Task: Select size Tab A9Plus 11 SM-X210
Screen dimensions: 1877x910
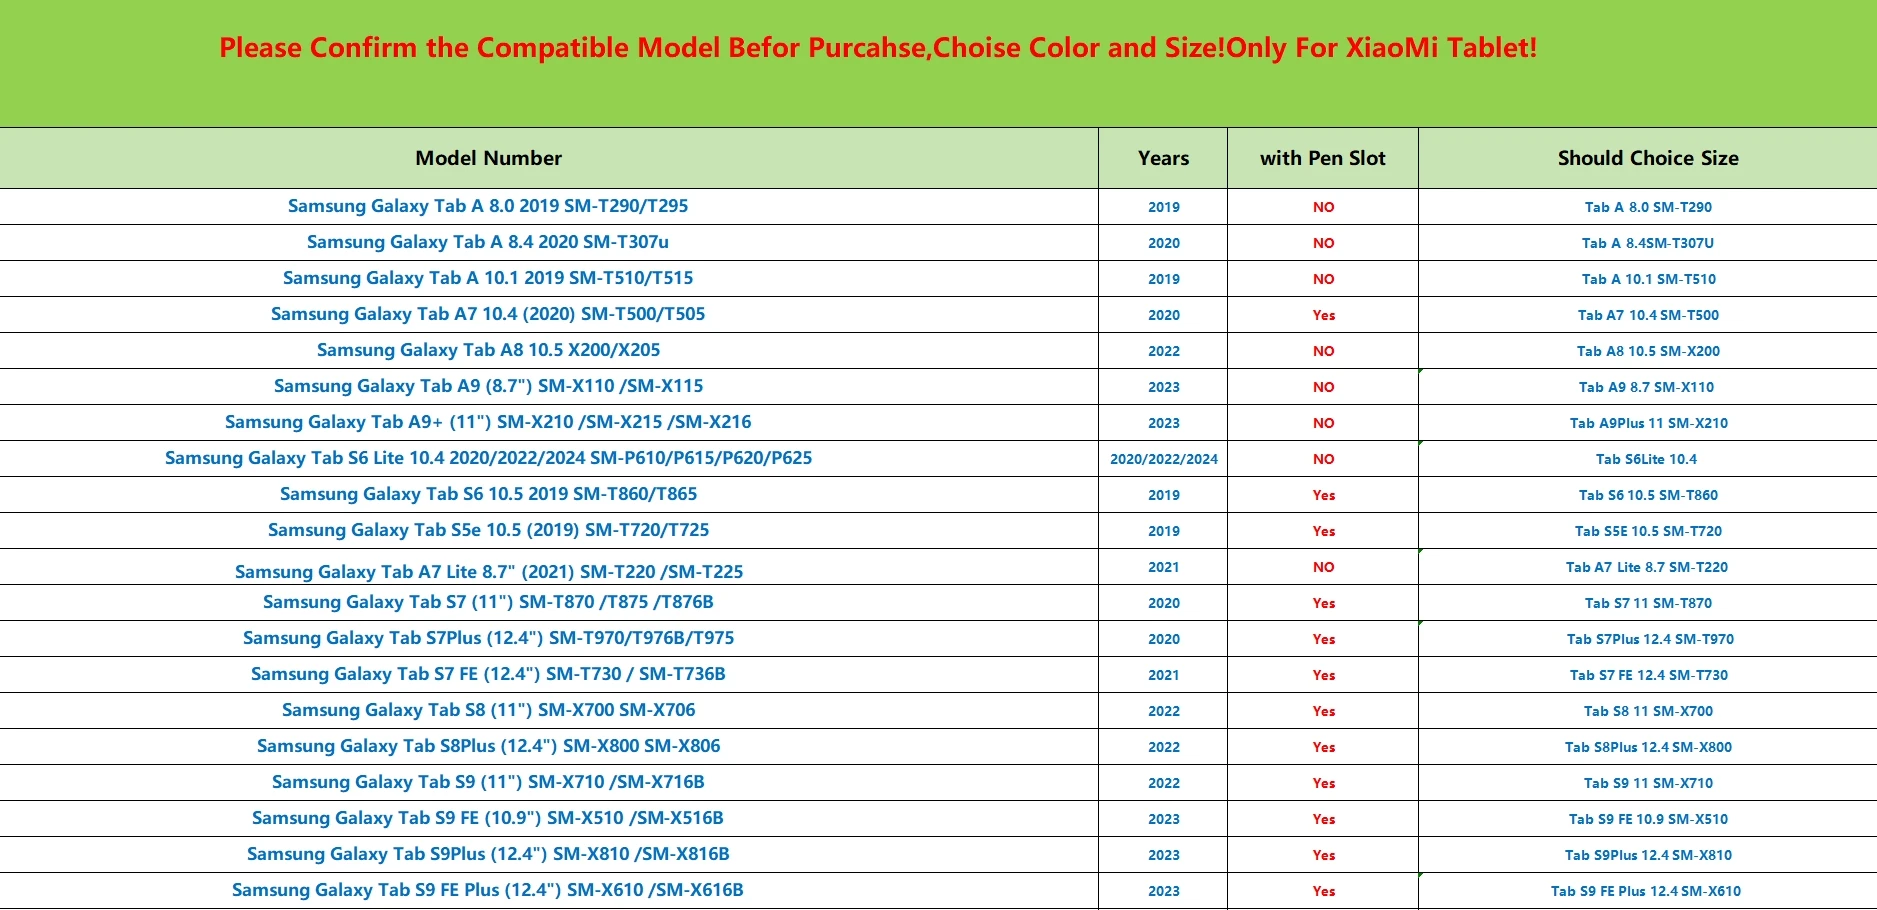Action: pos(1648,423)
